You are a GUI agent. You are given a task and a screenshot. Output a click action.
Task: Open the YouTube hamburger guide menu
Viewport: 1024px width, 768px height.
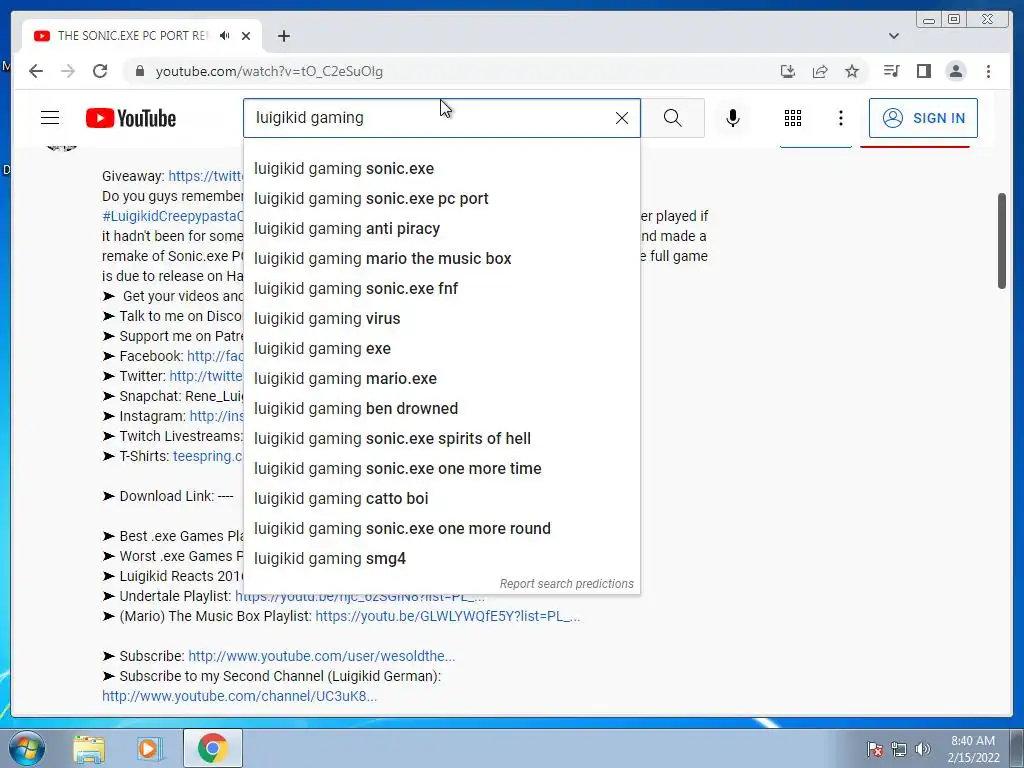tap(50, 118)
